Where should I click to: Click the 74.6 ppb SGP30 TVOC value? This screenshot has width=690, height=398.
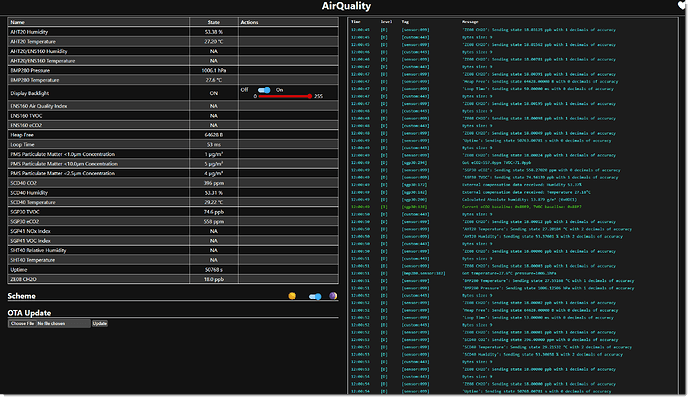click(x=214, y=212)
